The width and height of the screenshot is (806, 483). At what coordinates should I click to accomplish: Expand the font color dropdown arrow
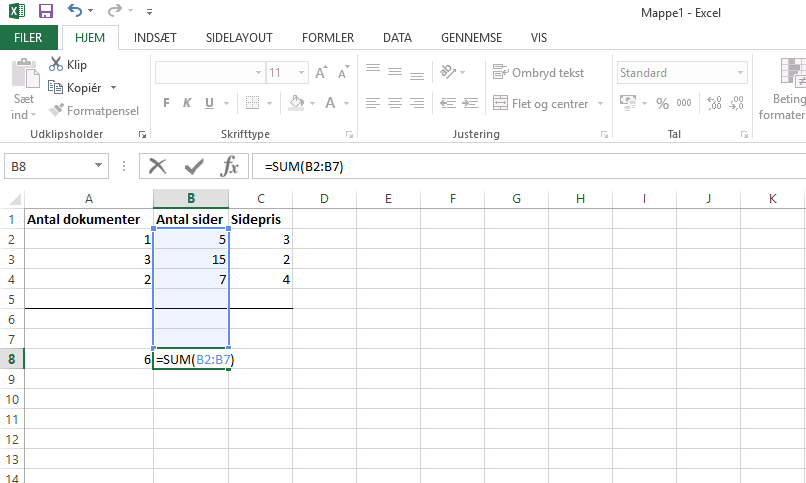click(346, 103)
